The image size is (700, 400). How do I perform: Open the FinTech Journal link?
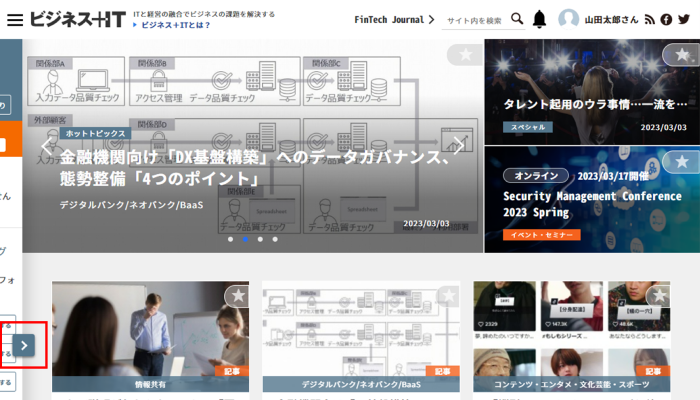coord(394,20)
